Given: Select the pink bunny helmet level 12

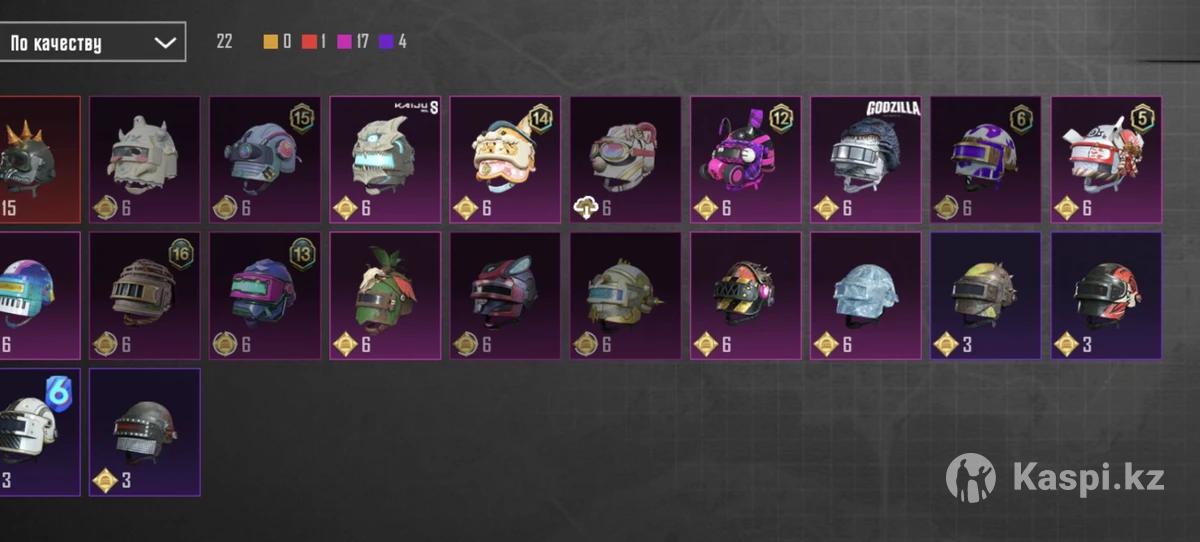Looking at the screenshot, I should tap(745, 159).
